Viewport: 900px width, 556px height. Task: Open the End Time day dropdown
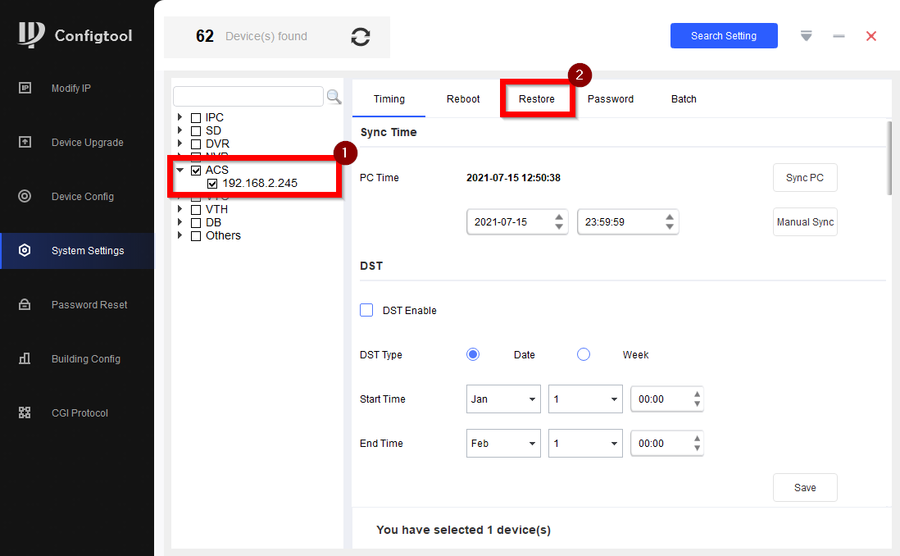click(585, 443)
